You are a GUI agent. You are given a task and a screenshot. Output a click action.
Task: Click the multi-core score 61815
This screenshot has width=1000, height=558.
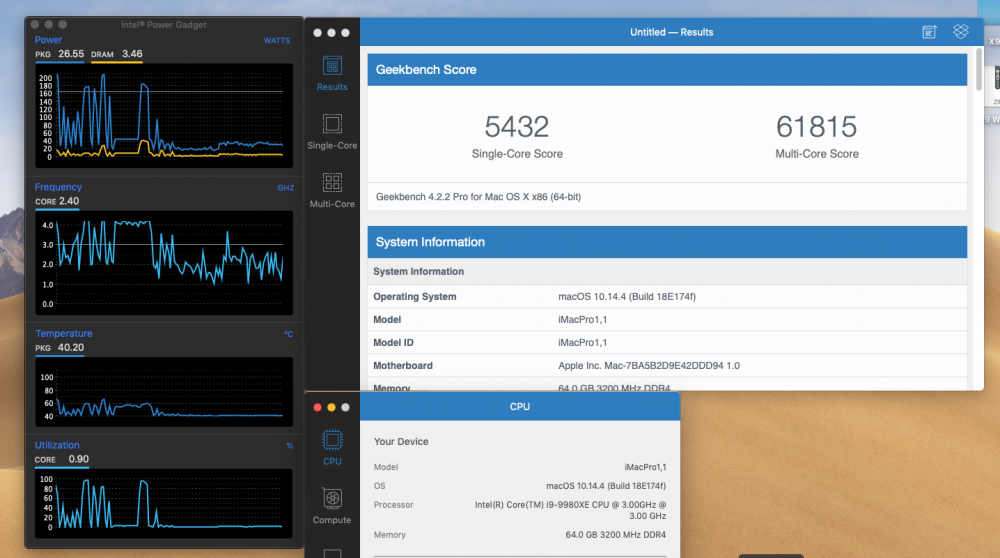tap(816, 127)
